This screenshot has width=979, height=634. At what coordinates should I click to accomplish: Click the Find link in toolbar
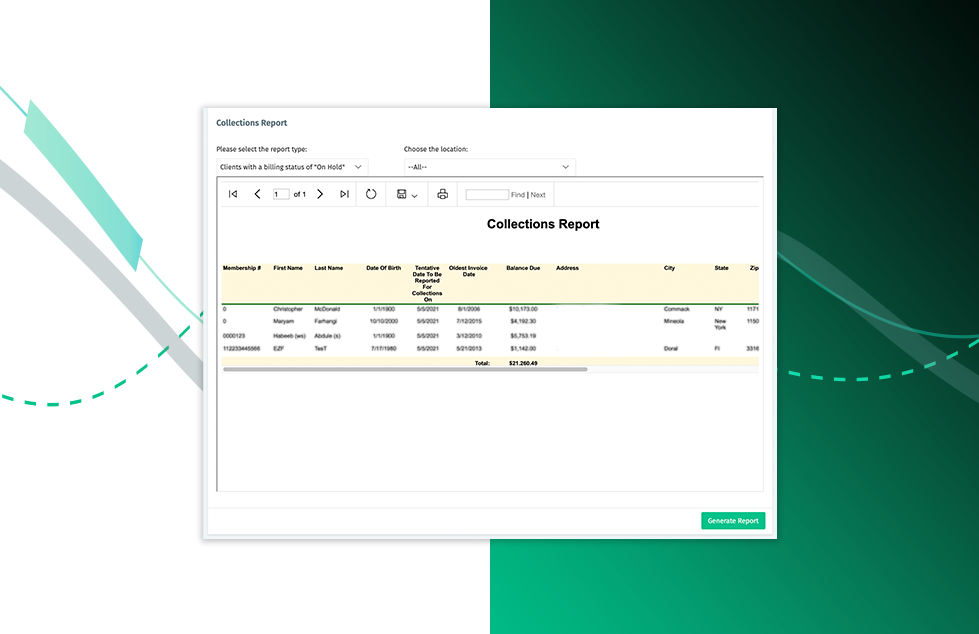click(517, 195)
